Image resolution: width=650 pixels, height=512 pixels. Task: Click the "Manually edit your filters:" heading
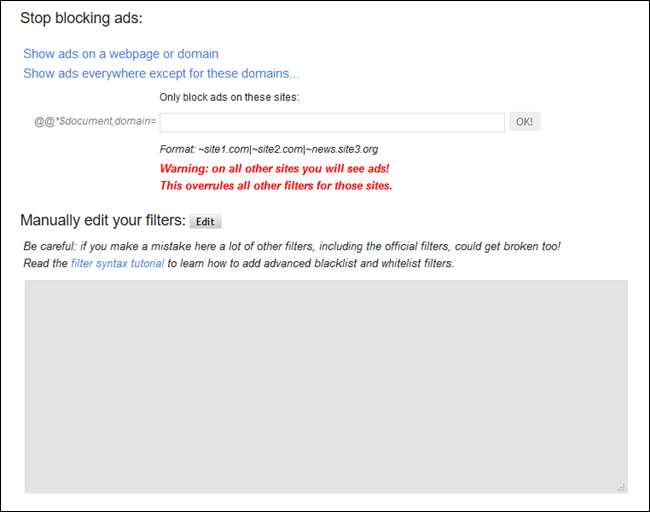[x=103, y=220]
